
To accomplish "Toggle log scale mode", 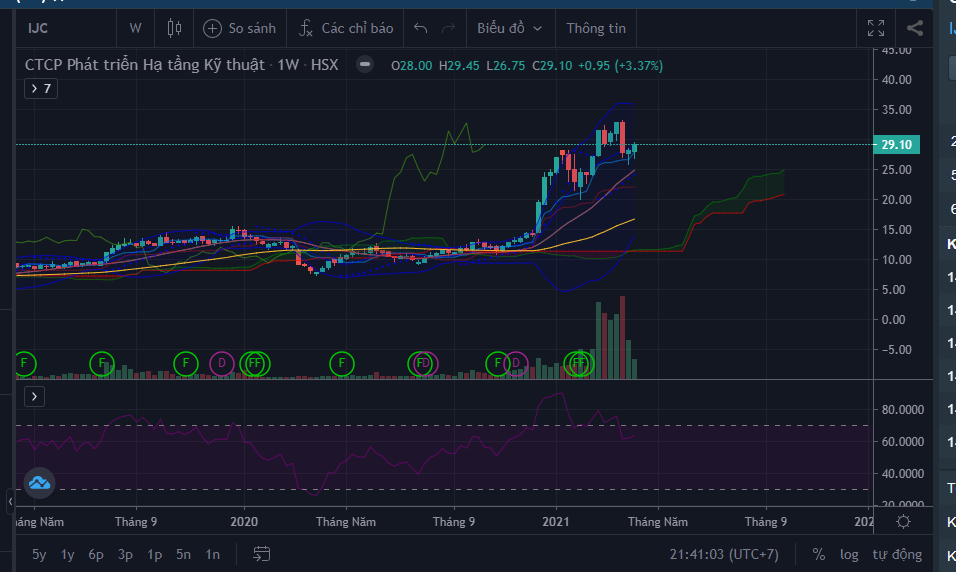I will [849, 553].
